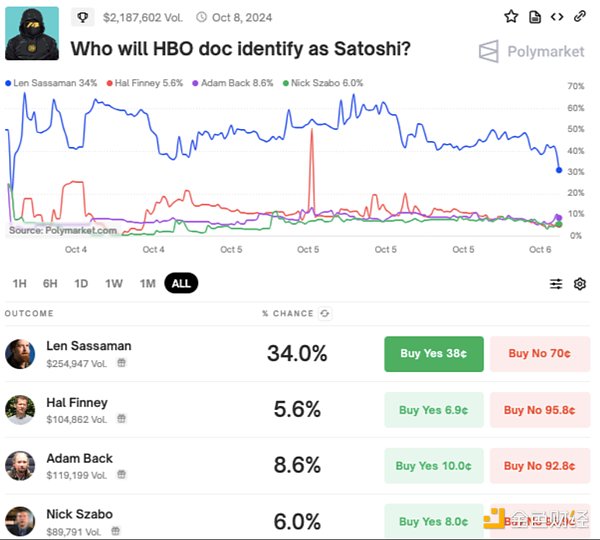Open the document/rules icon

[x=535, y=17]
